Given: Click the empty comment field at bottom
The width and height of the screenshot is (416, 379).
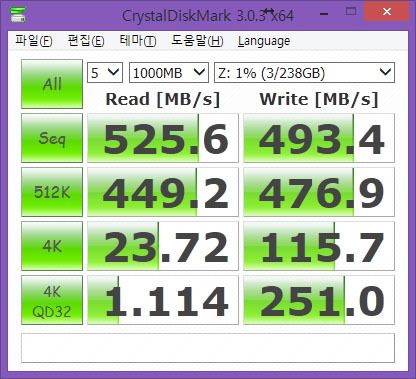Looking at the screenshot, I should [x=208, y=348].
